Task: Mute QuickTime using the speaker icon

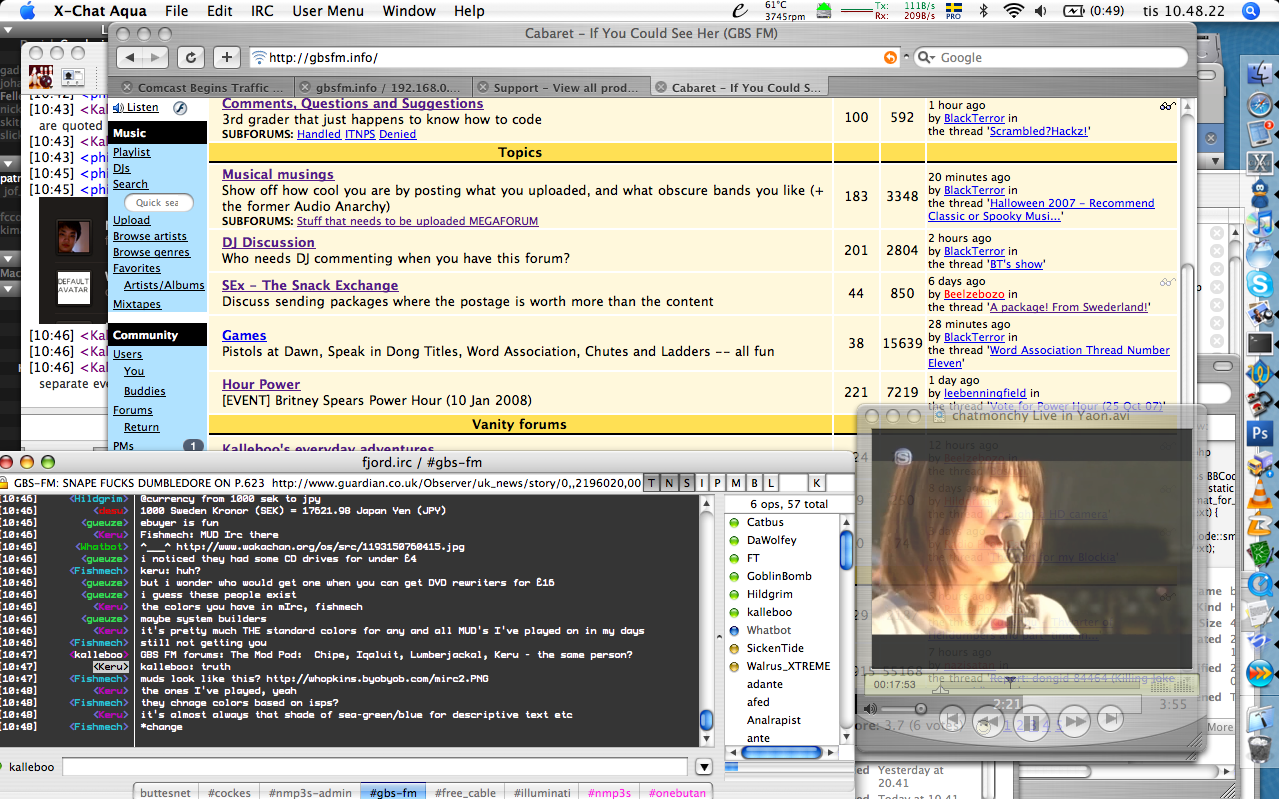Action: 870,709
